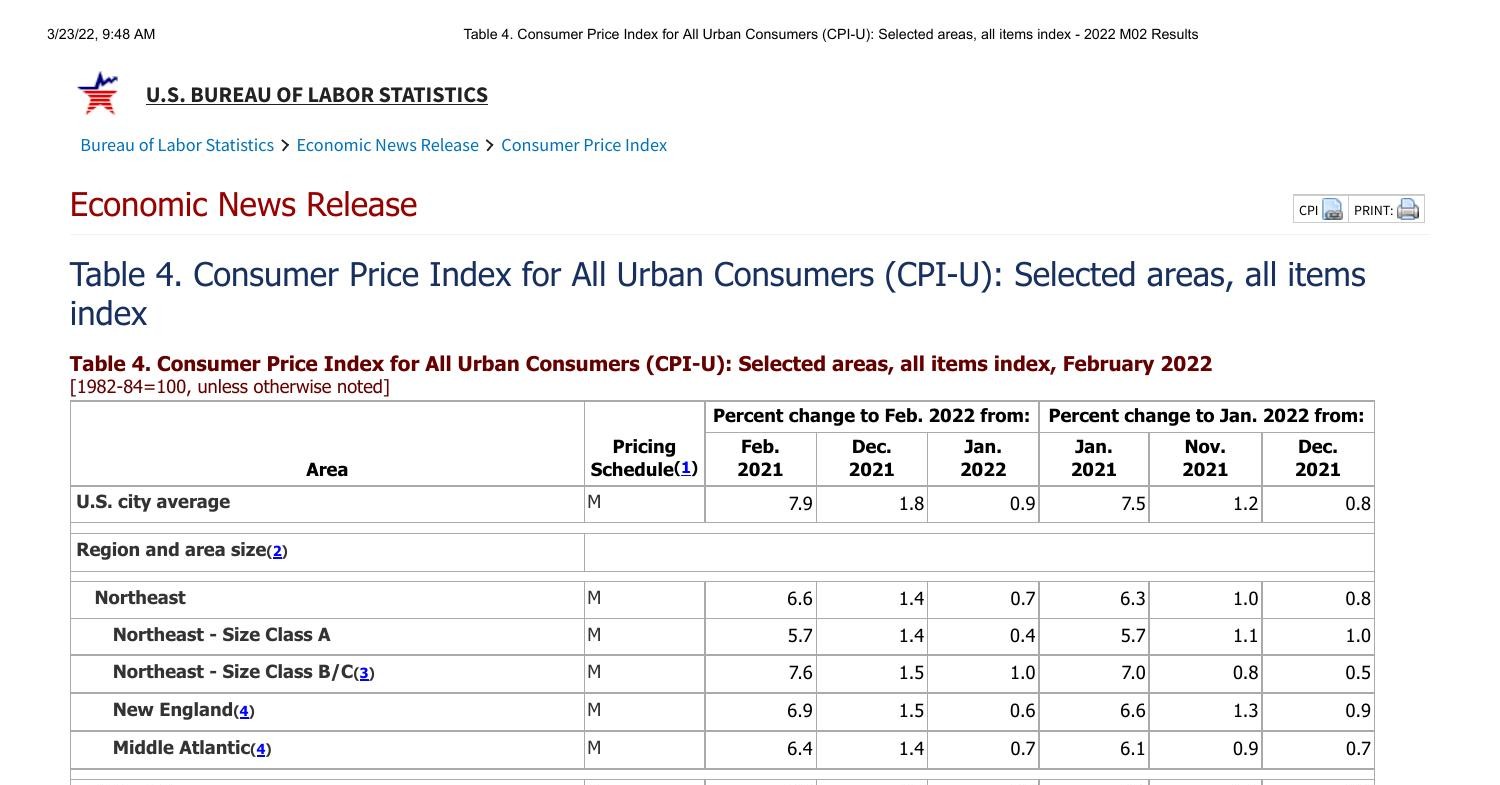The image size is (1500, 785).
Task: Click the printer icon next to PRINT
Action: click(x=1408, y=210)
